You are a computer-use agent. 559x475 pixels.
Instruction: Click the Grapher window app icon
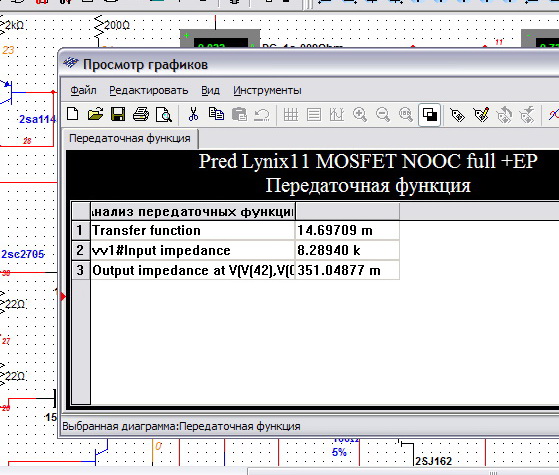(71, 63)
